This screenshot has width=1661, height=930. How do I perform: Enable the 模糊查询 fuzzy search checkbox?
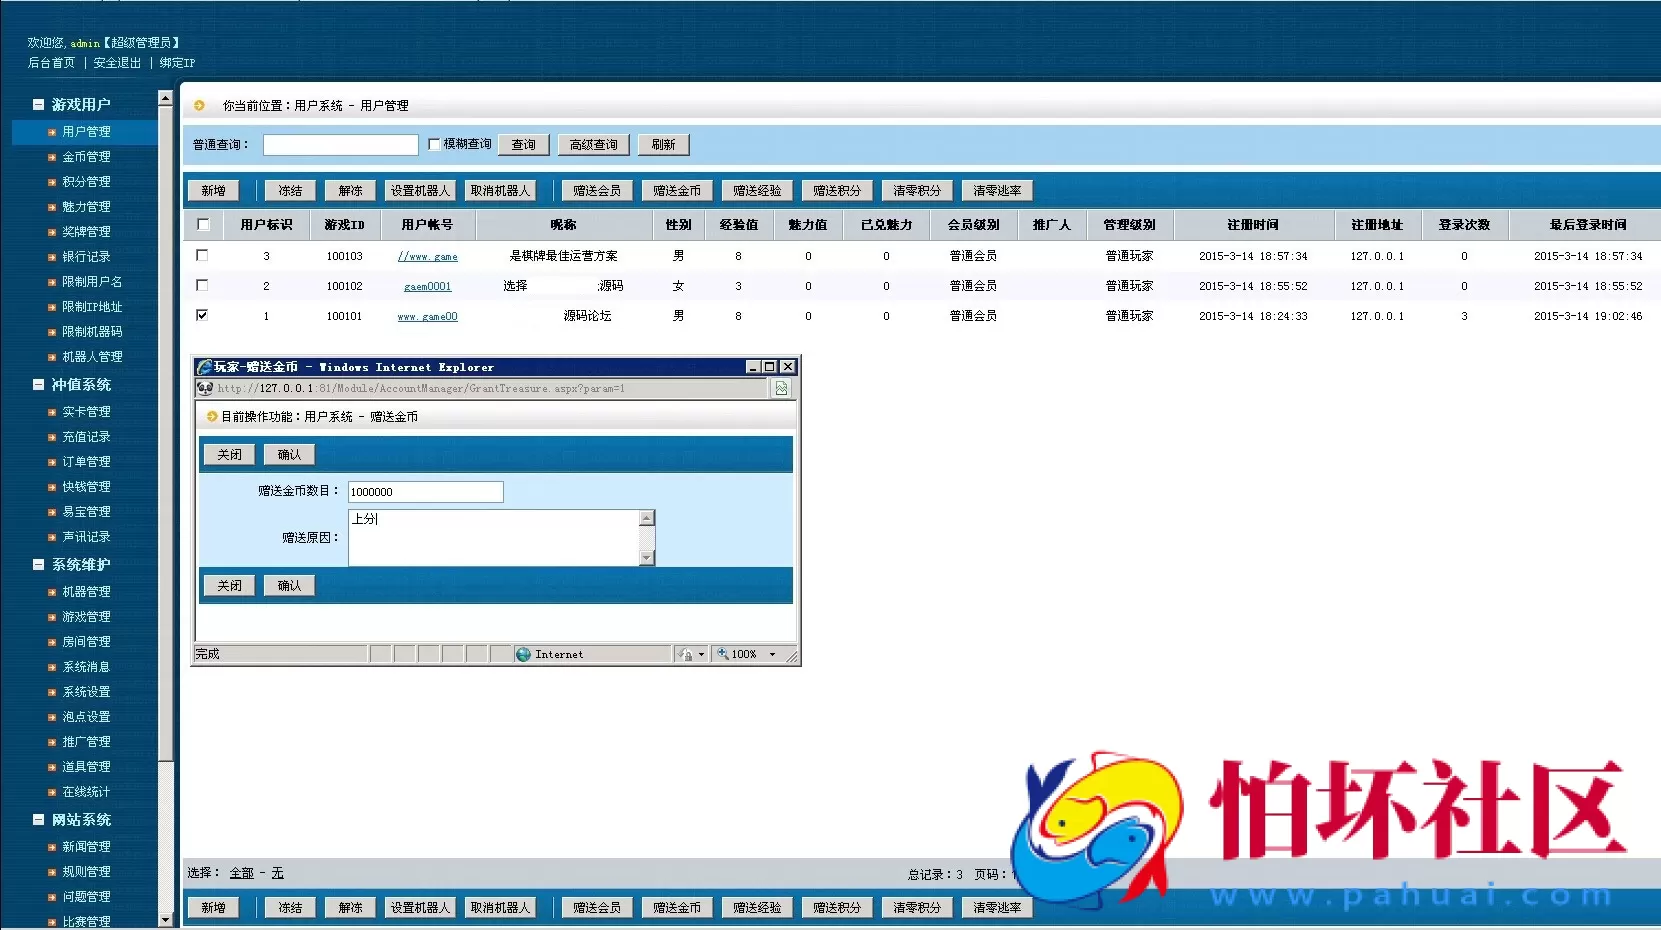[434, 144]
